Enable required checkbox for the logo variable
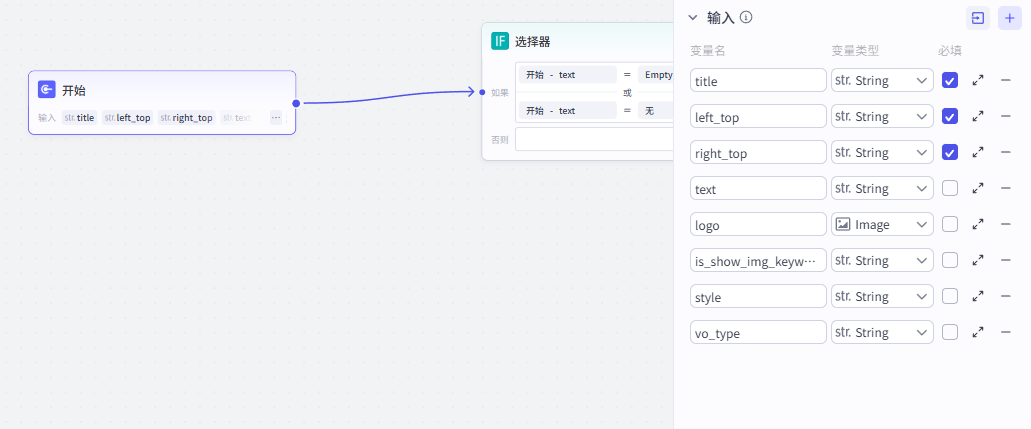This screenshot has height=429, width=1031. click(950, 225)
